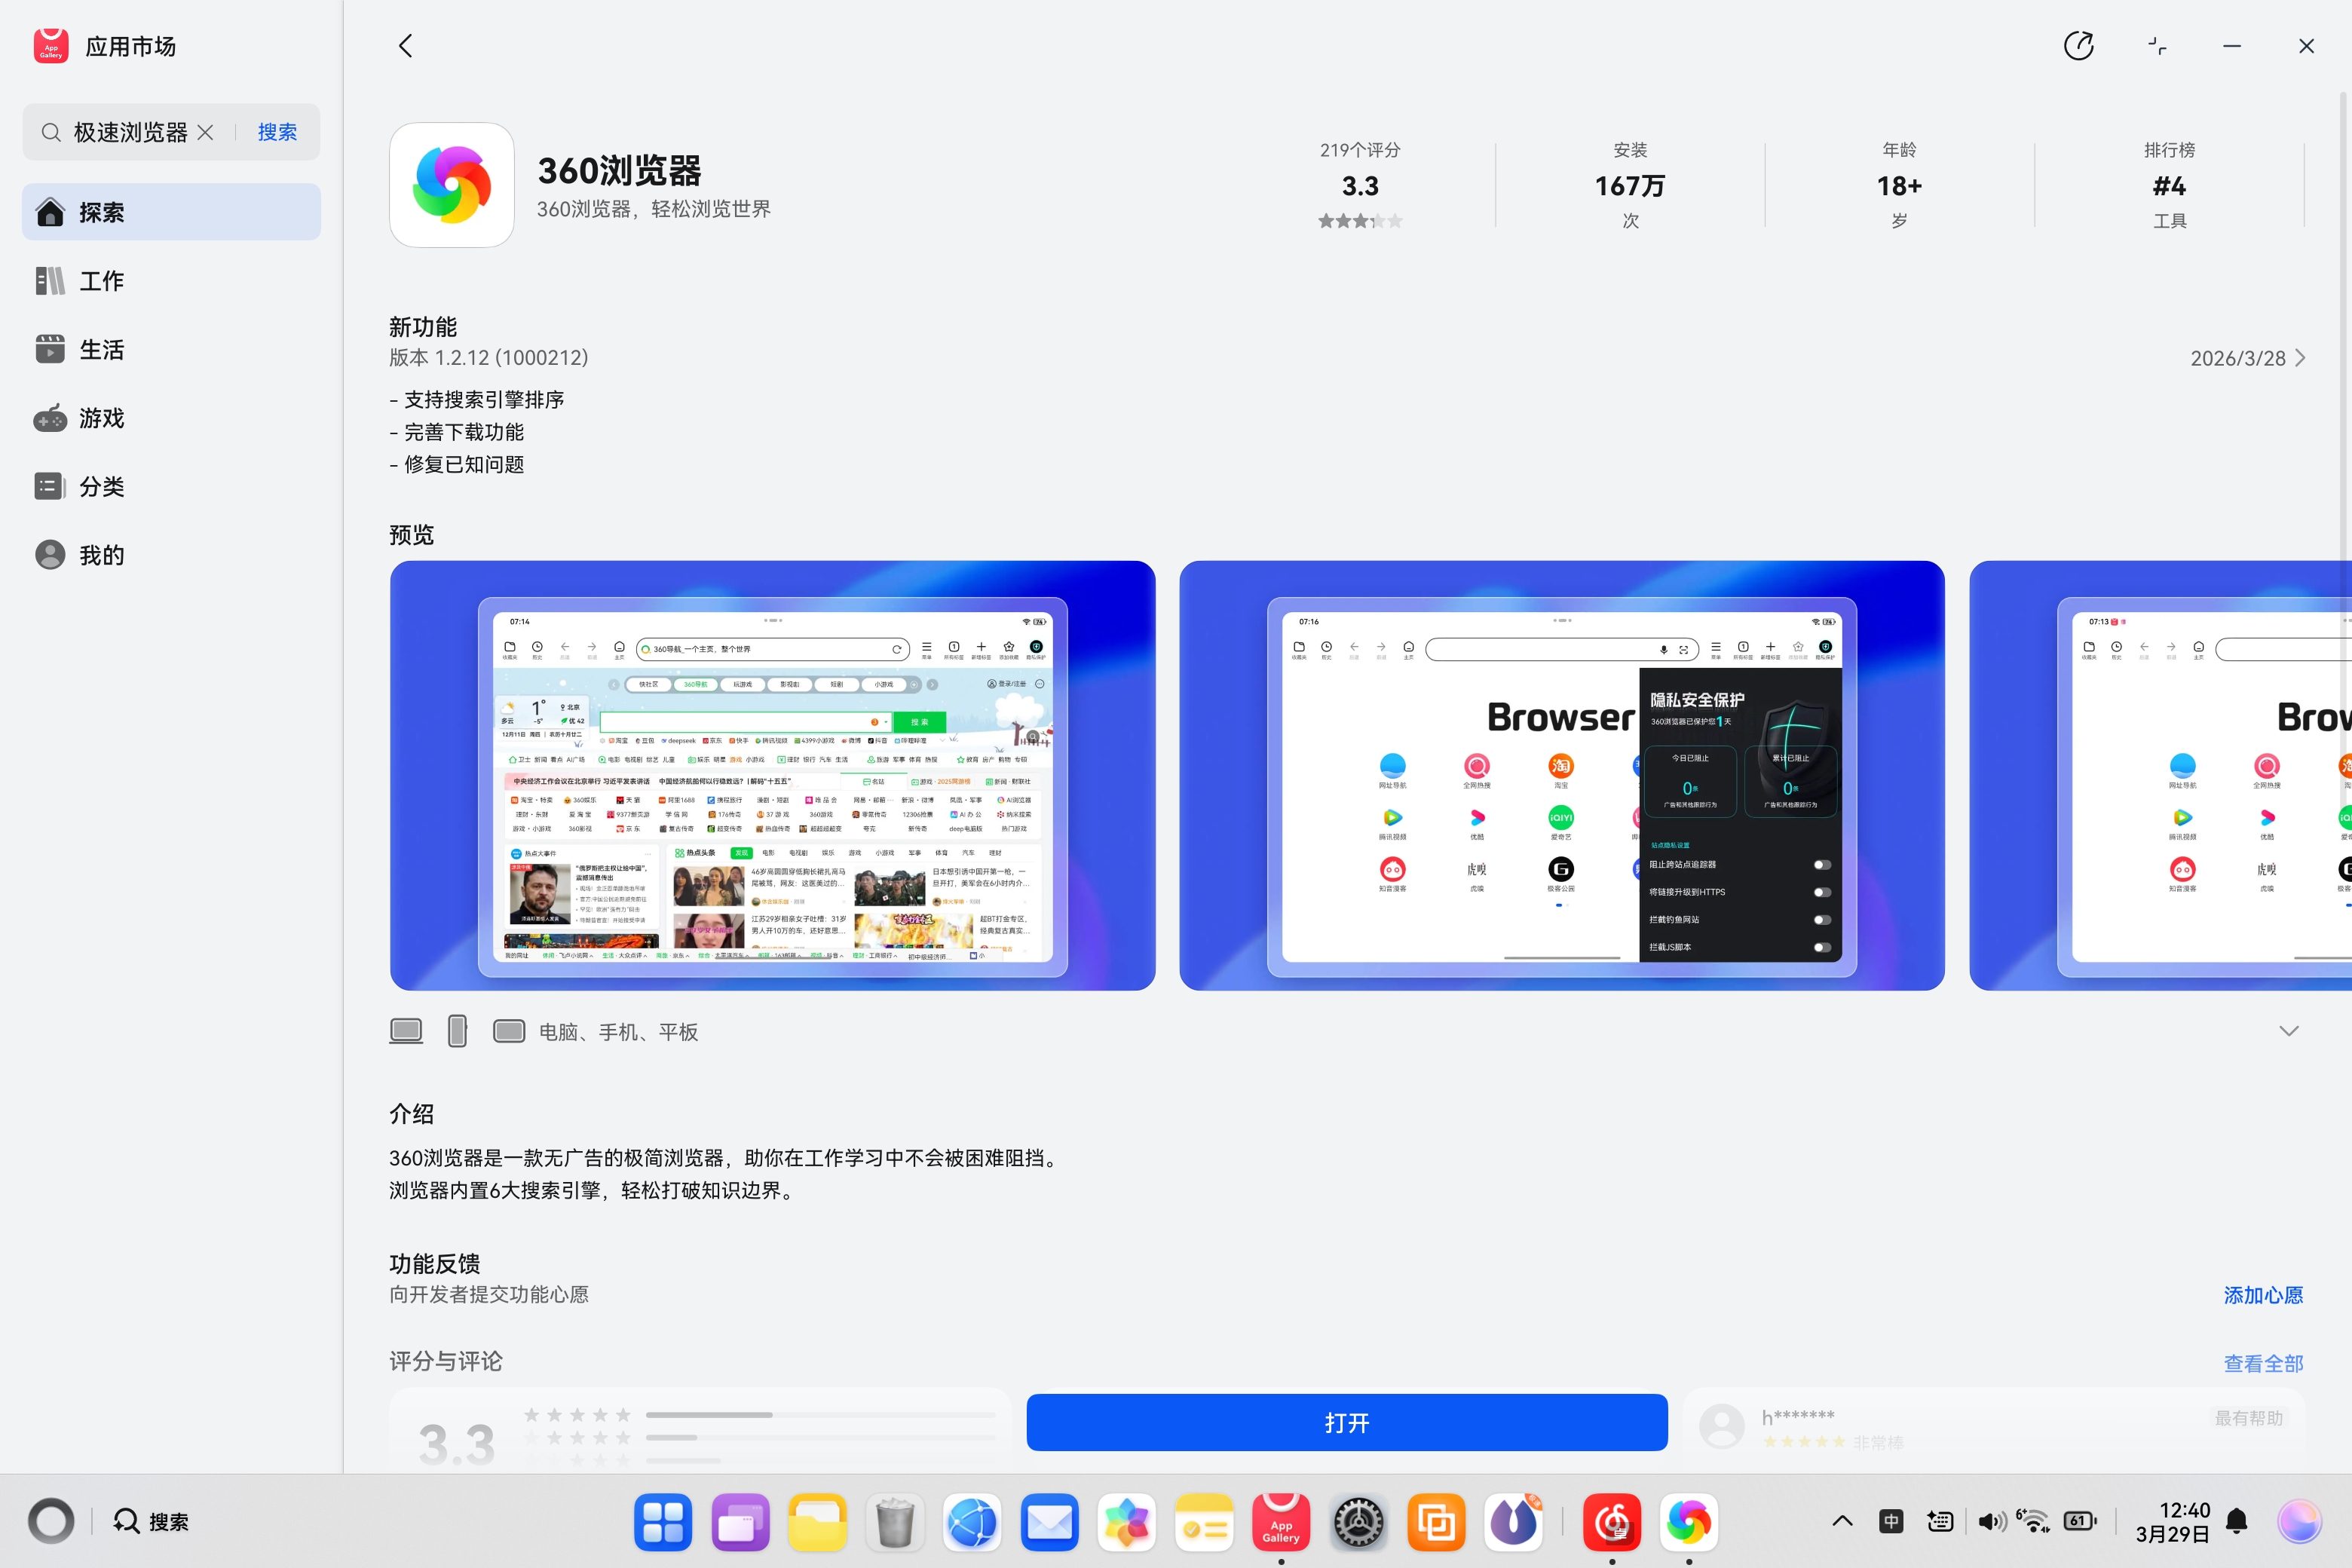Open the purple droplet app in the dock
The height and width of the screenshot is (1568, 2352).
(x=1513, y=1522)
